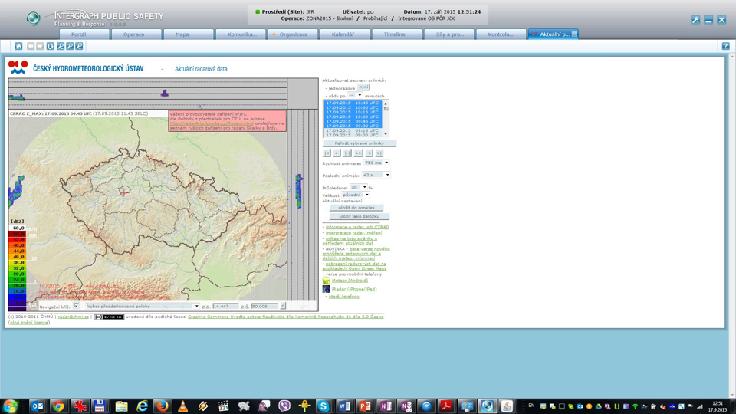736x414 pixels.
Task: Open the Prodleva dropdown
Action: pyautogui.click(x=376, y=175)
